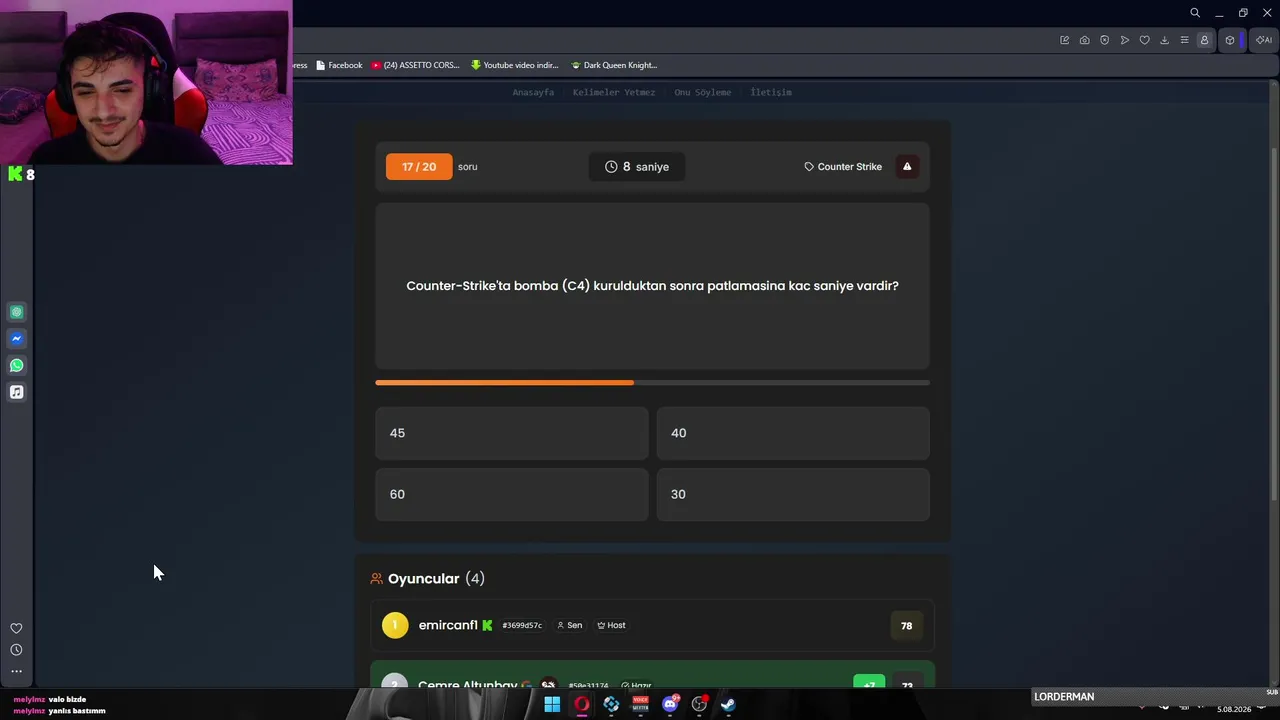Image resolution: width=1280 pixels, height=720 pixels.
Task: Open the Dark Queen Knight bookmark
Action: pos(614,65)
